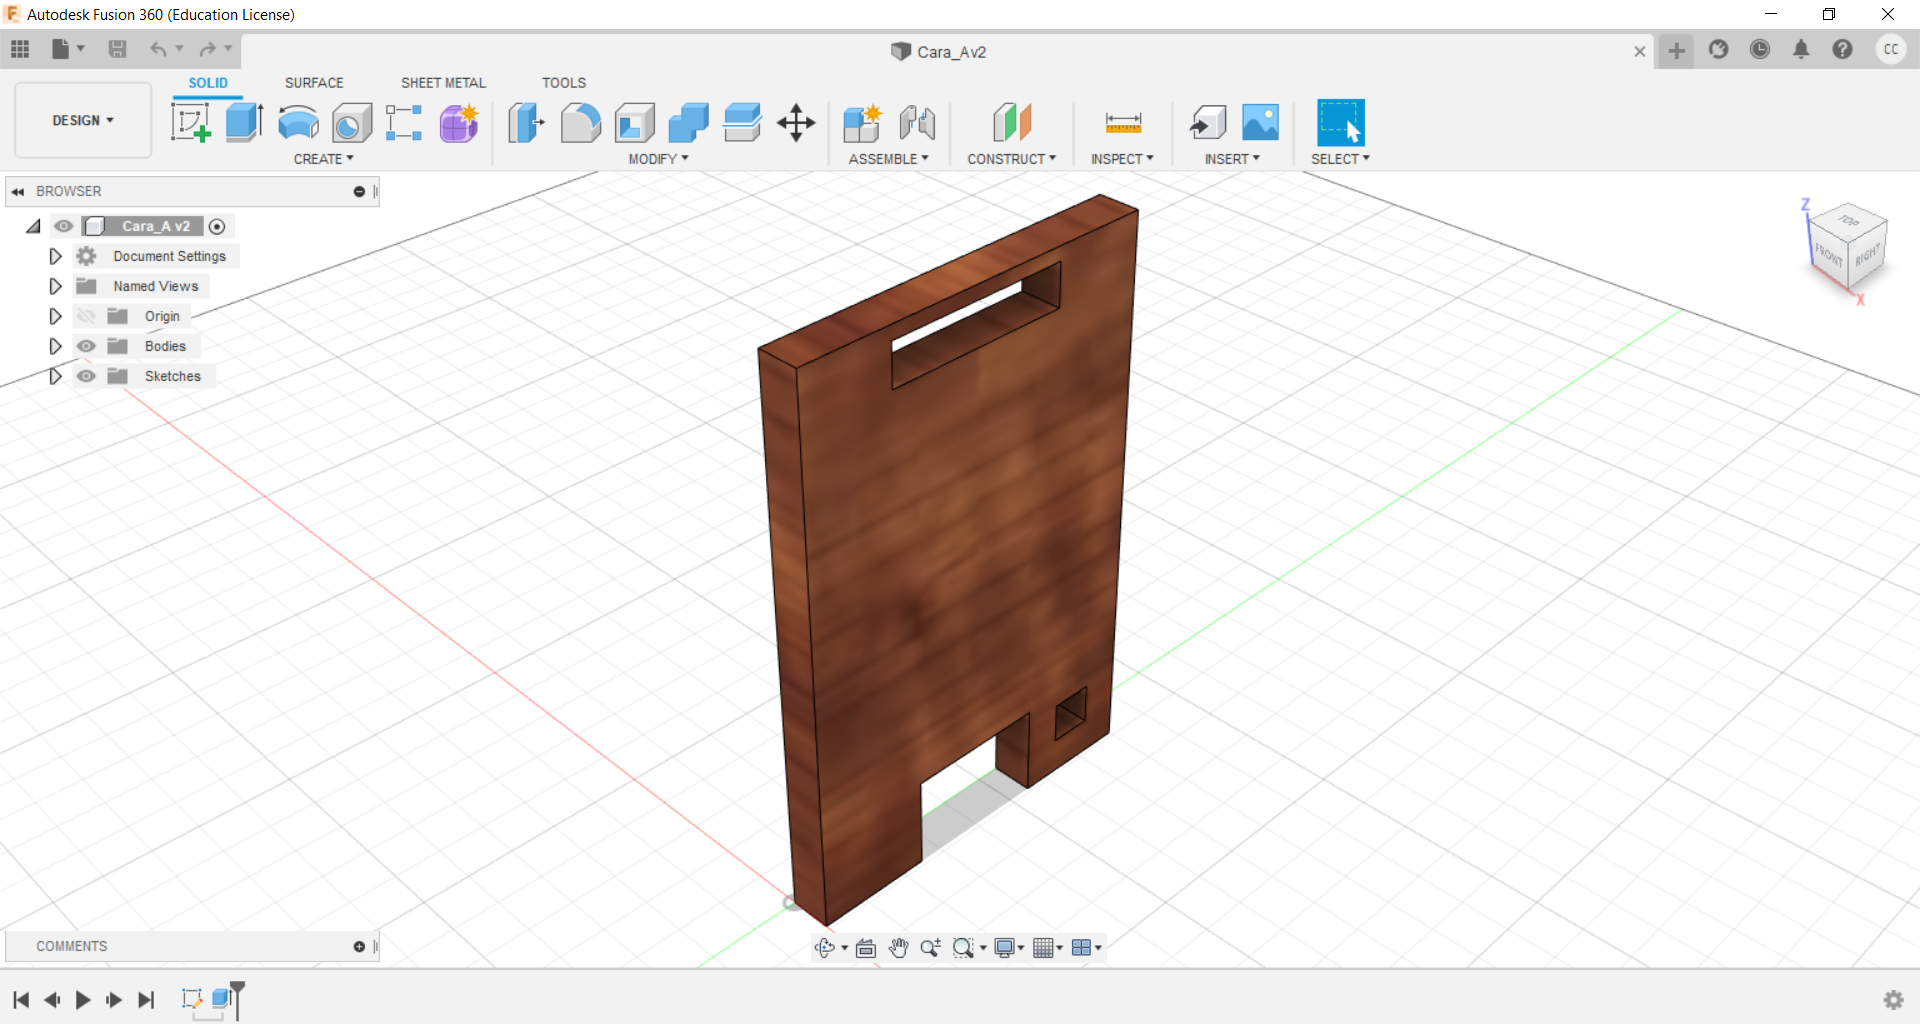Image resolution: width=1920 pixels, height=1024 pixels.
Task: Select the Move/Copy tool icon
Action: tap(796, 123)
